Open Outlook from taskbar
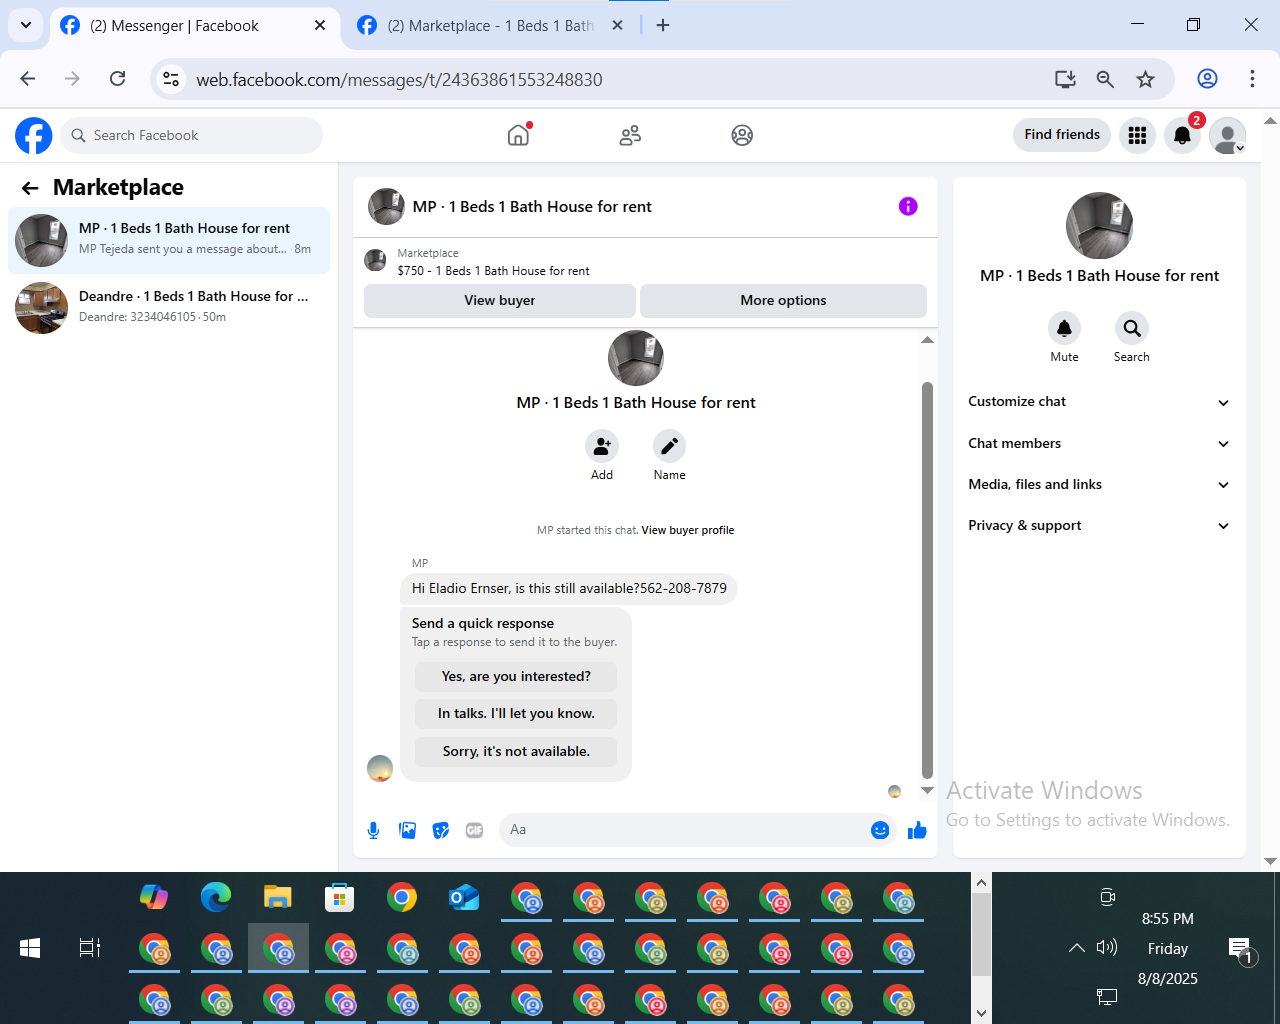The image size is (1280, 1024). point(464,897)
